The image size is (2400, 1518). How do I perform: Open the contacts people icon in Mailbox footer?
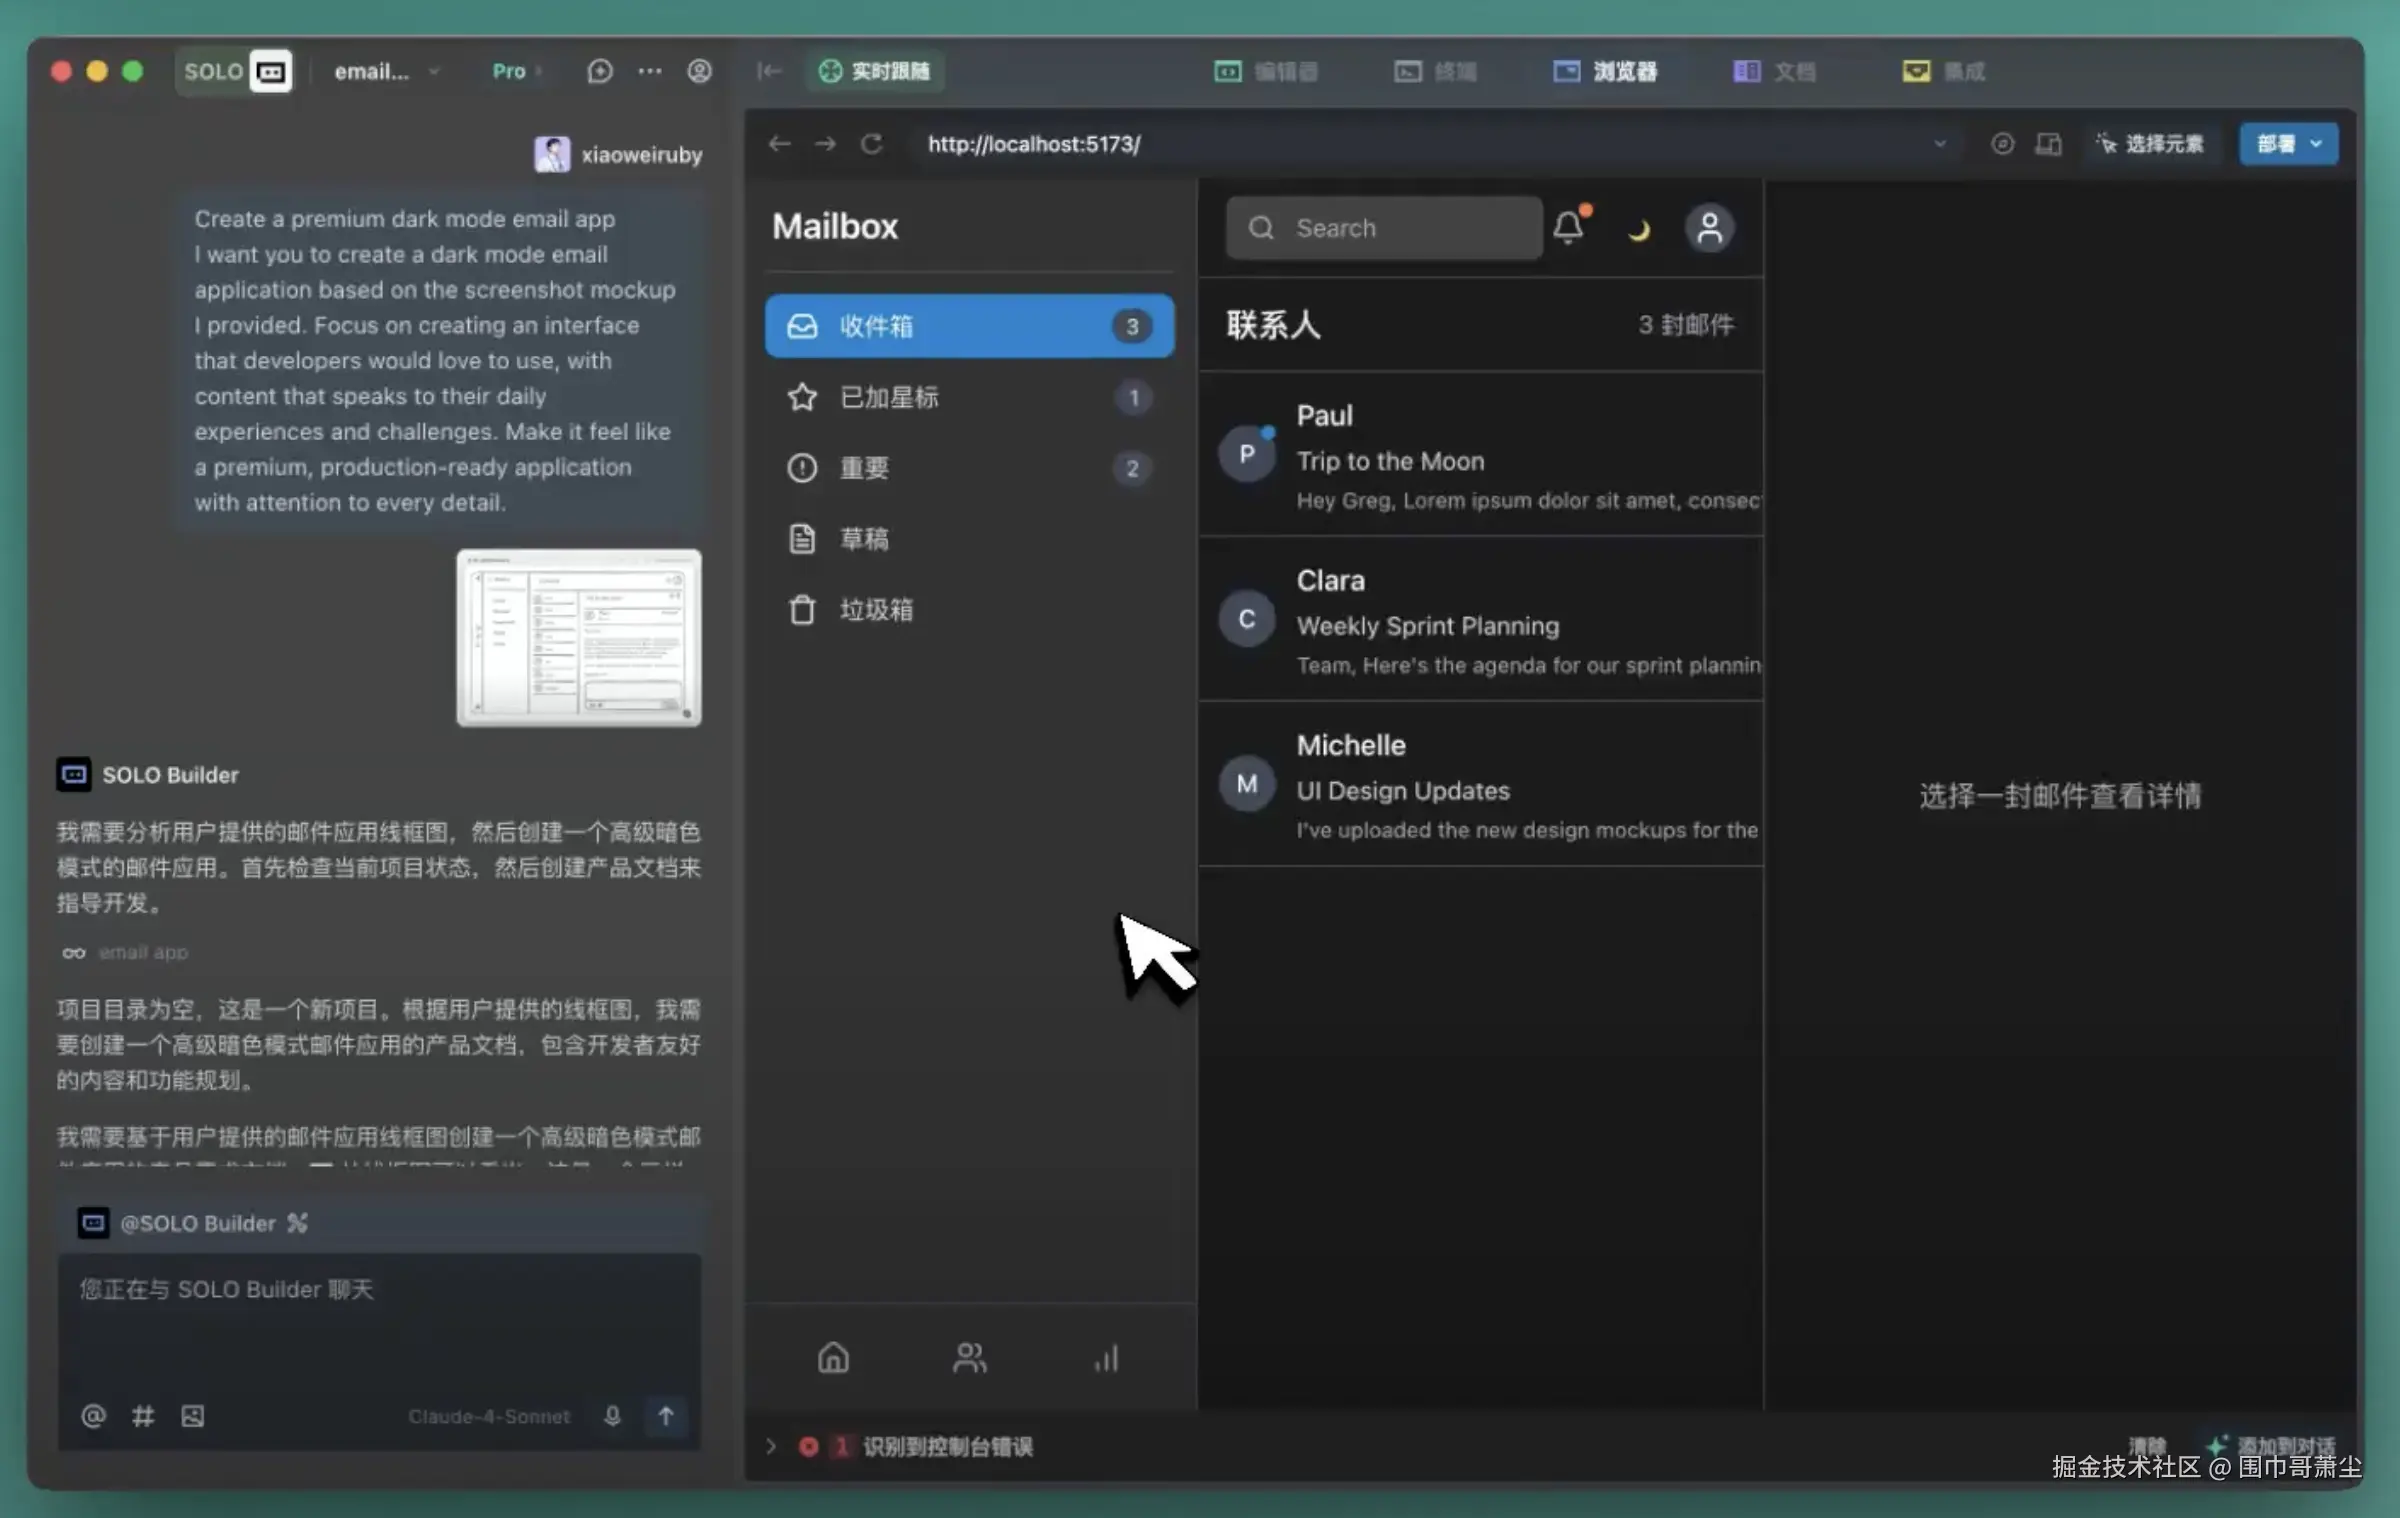(x=969, y=1357)
